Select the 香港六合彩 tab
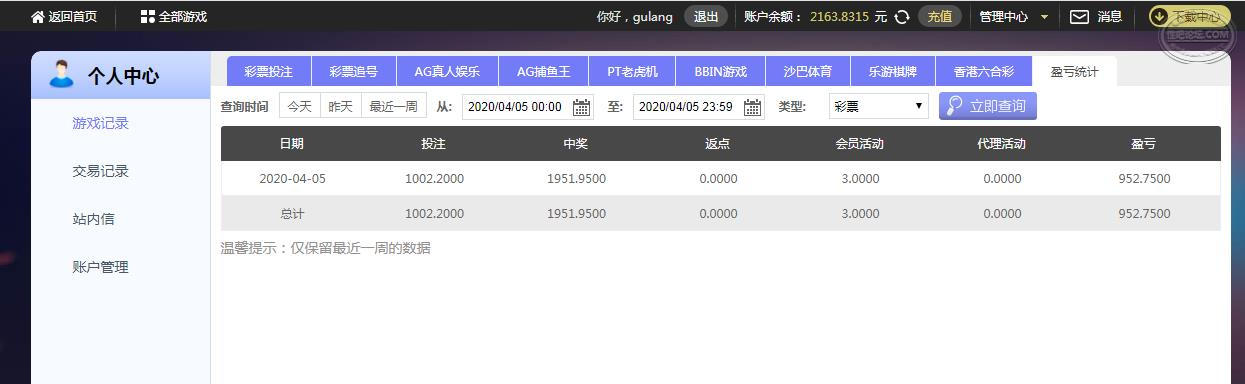 [x=984, y=72]
